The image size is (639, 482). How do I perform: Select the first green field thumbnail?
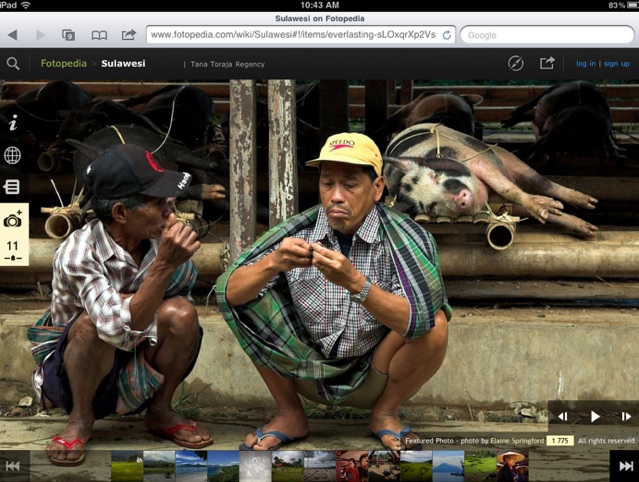127,466
